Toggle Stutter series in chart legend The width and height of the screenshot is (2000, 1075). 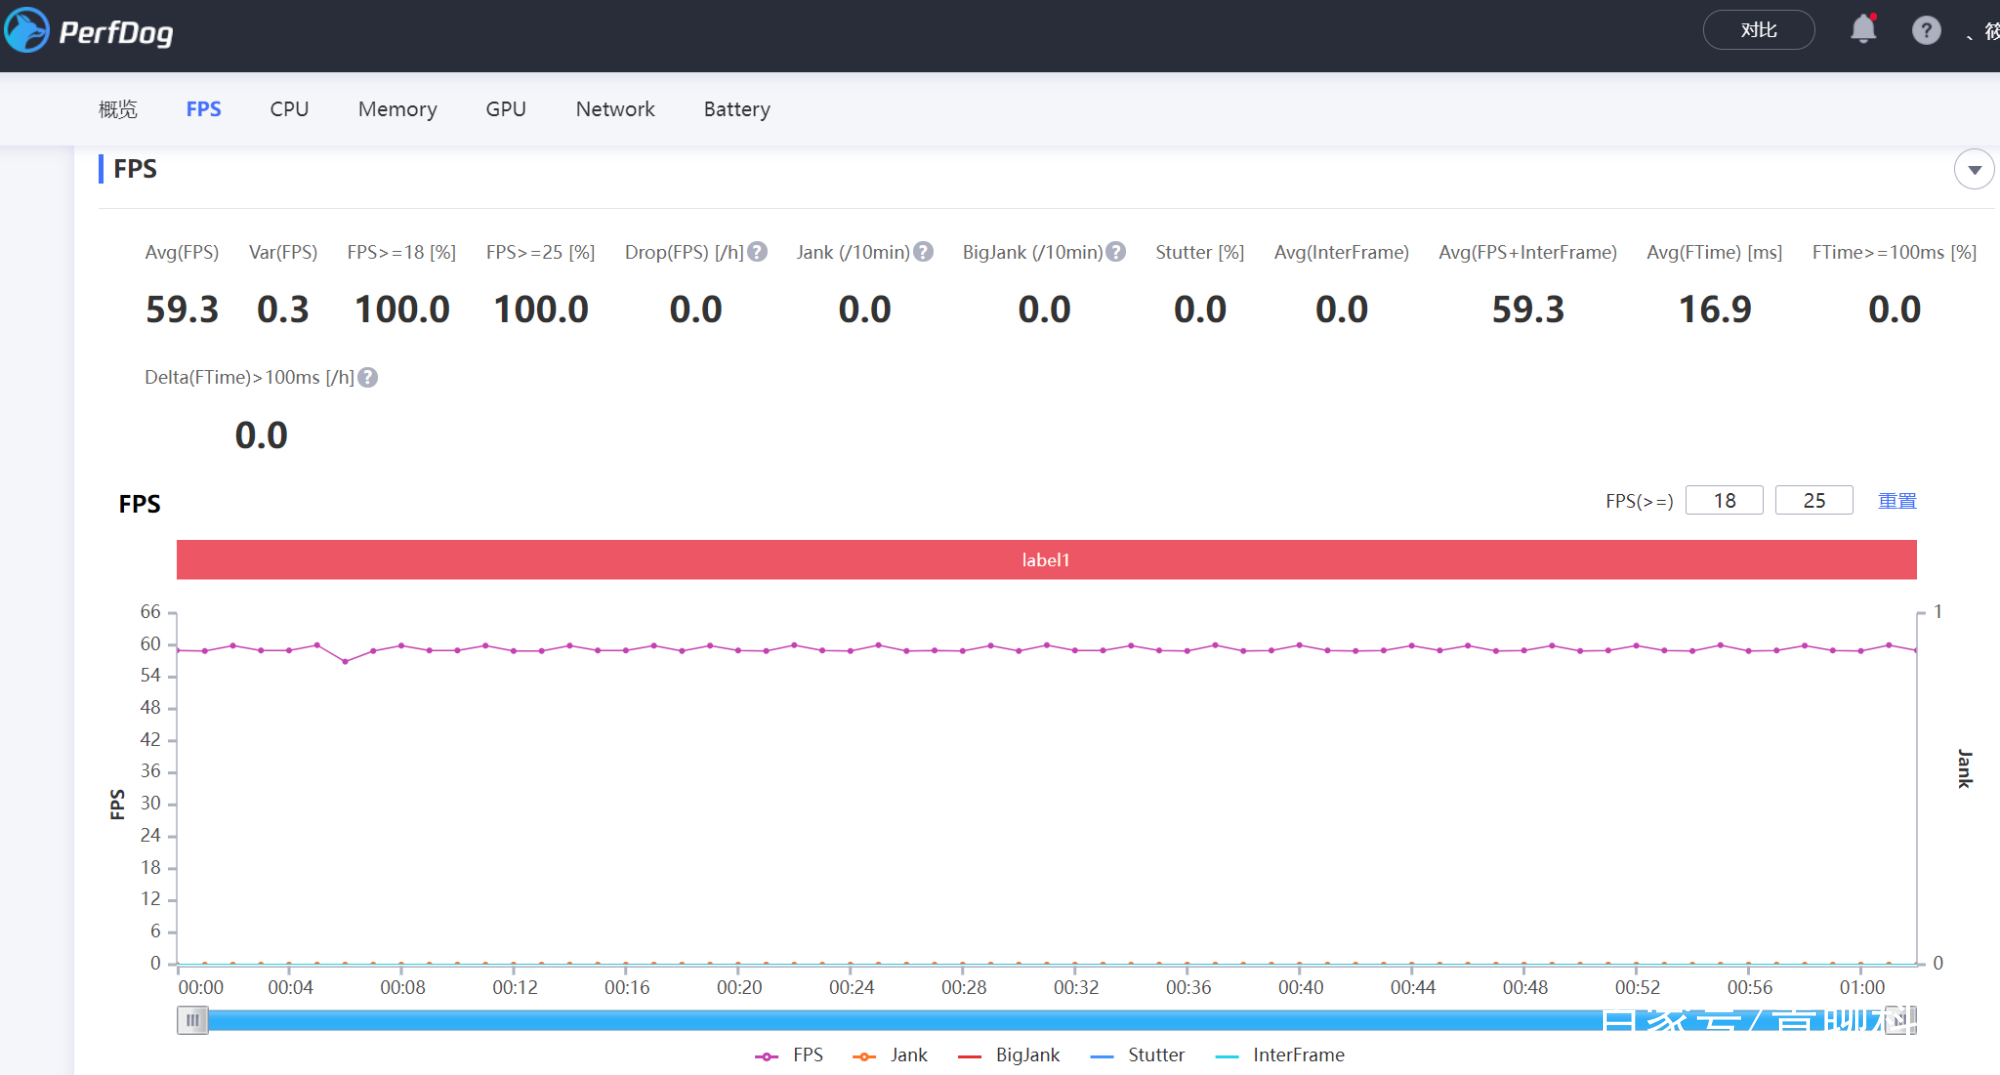point(1137,1055)
